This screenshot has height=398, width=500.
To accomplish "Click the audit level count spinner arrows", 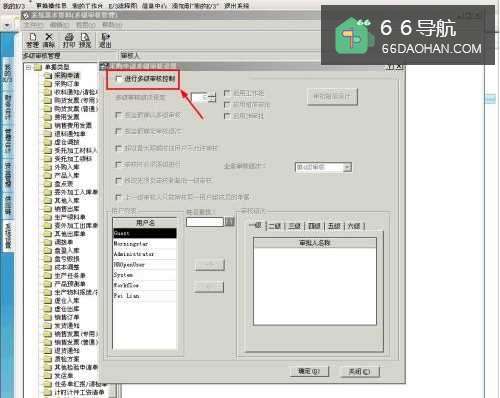I will coord(212,97).
